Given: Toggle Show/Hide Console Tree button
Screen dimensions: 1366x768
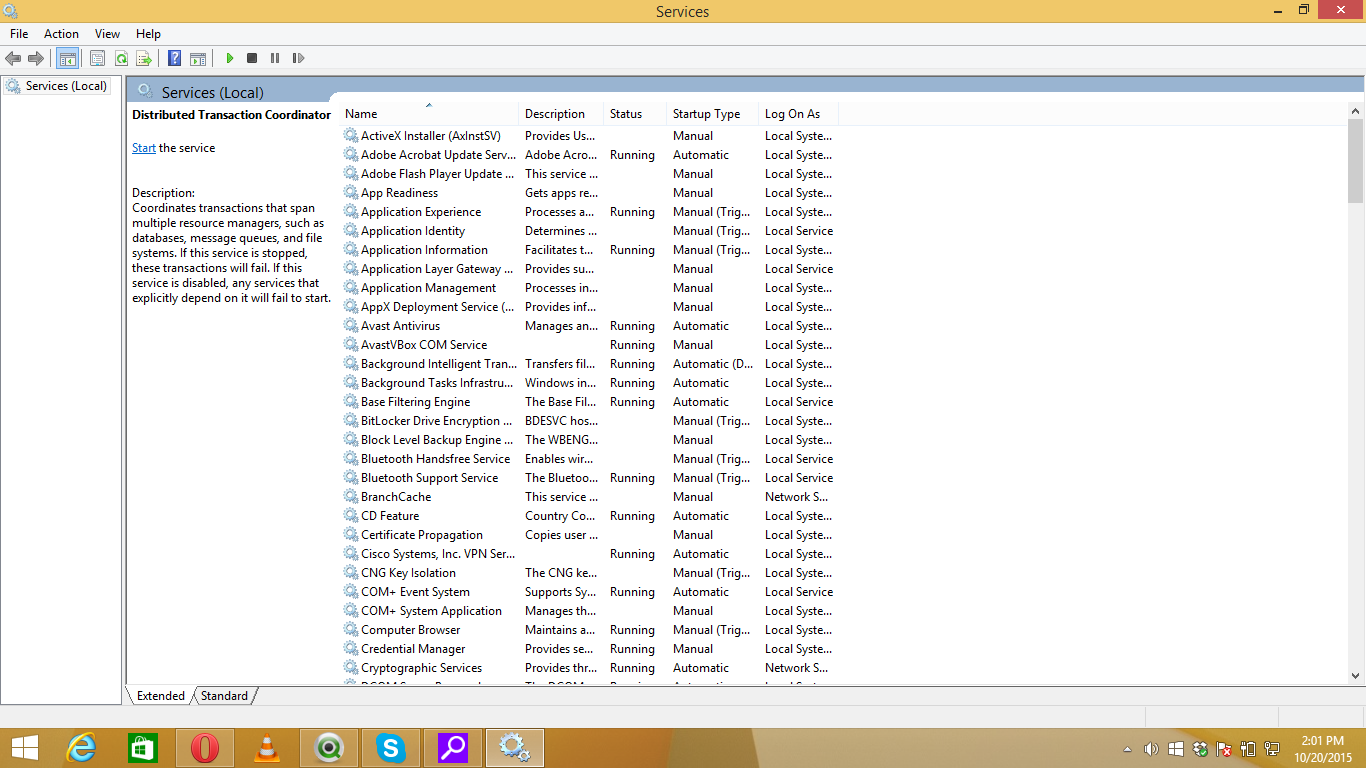Looking at the screenshot, I should tap(67, 59).
